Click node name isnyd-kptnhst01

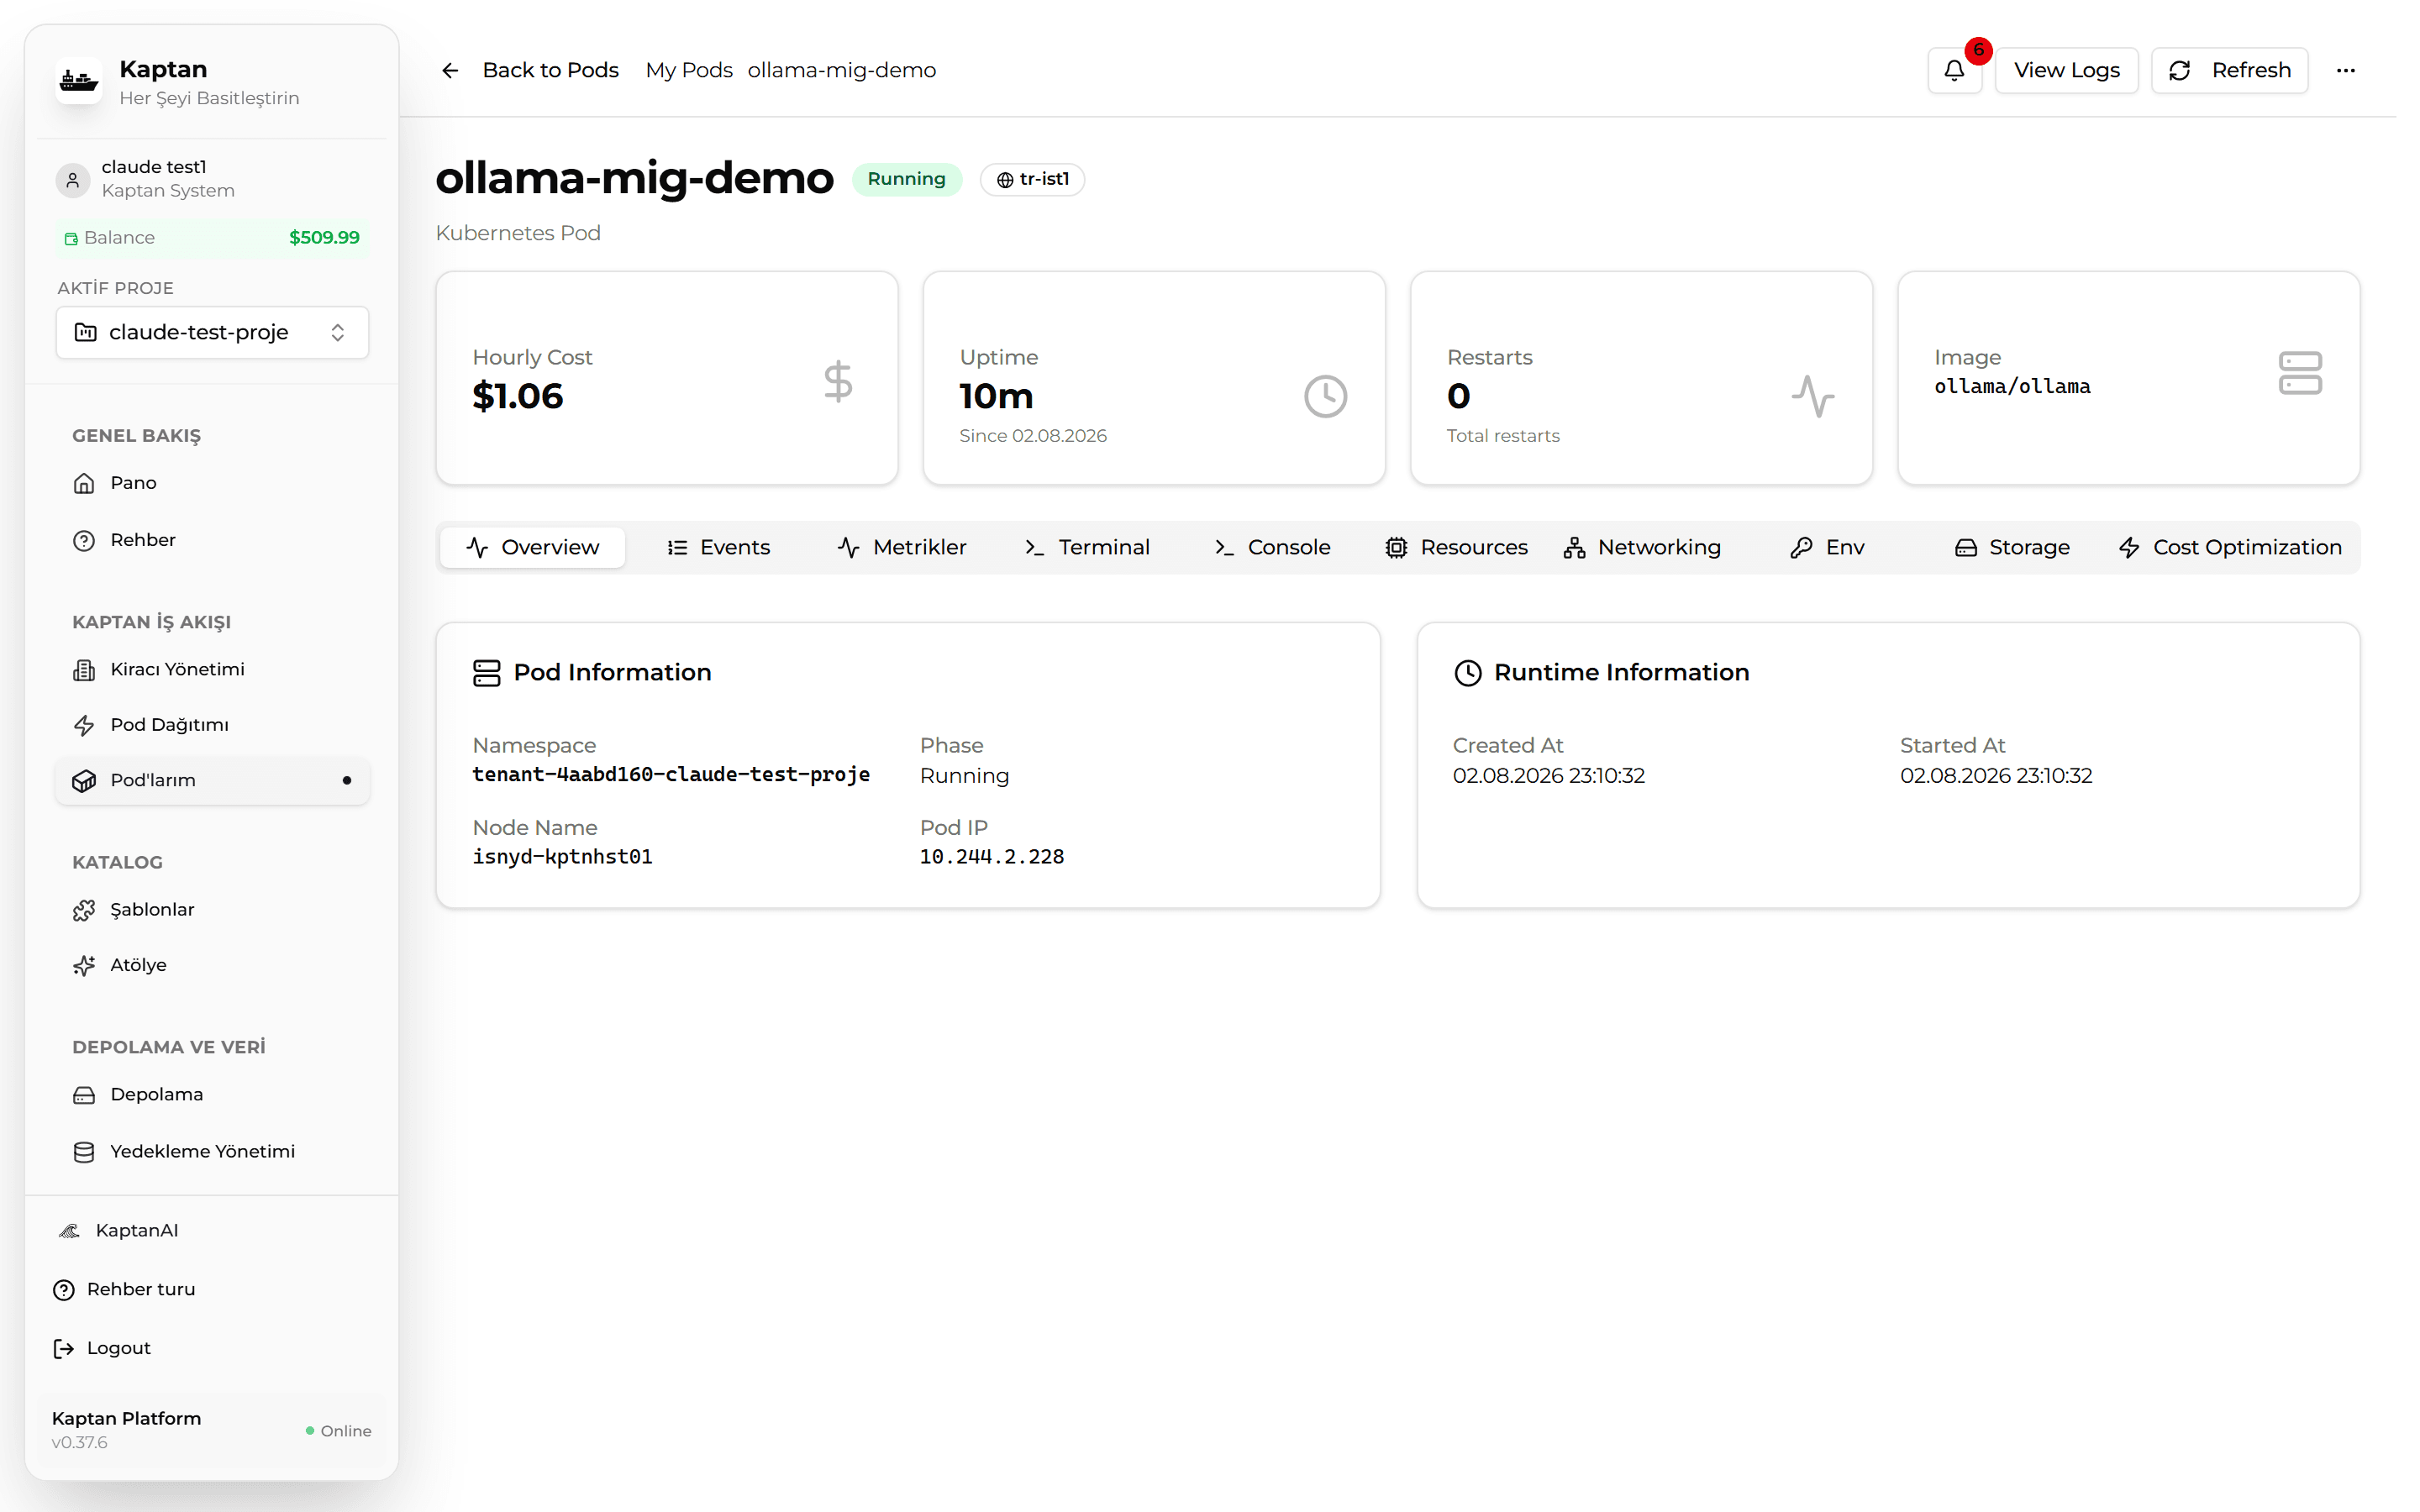pyautogui.click(x=562, y=857)
